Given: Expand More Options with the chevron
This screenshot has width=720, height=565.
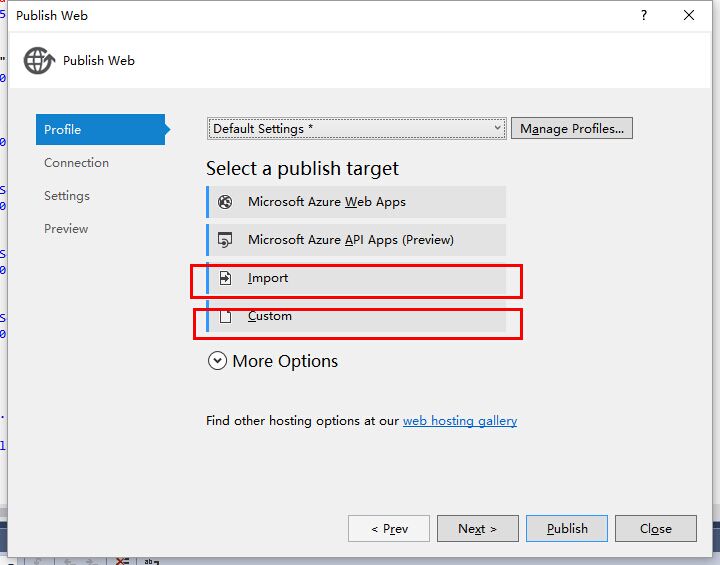Looking at the screenshot, I should pyautogui.click(x=217, y=361).
